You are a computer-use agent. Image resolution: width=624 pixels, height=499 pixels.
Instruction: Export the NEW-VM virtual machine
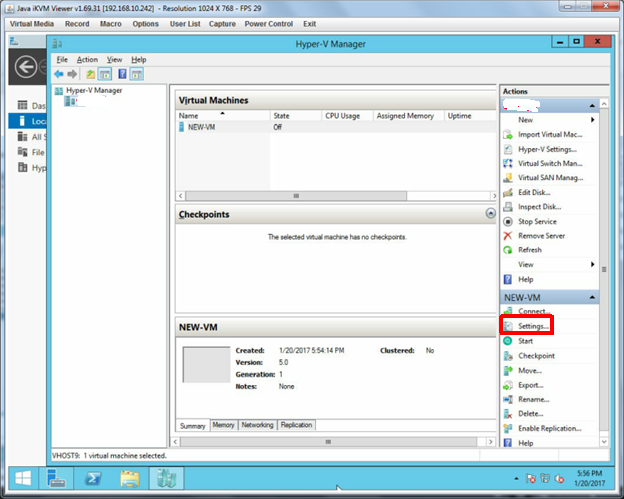click(x=530, y=385)
